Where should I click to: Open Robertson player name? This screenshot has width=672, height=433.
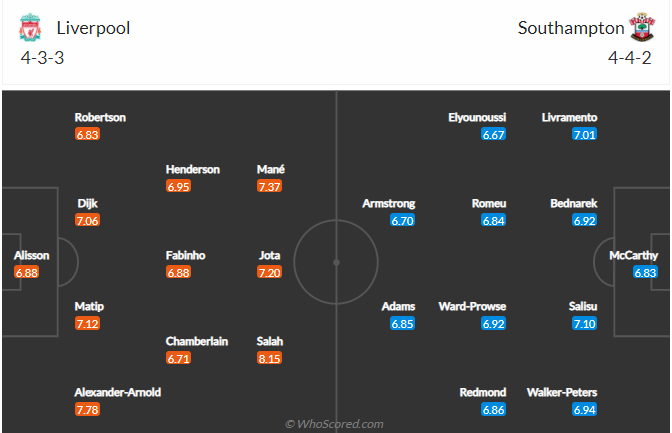pos(100,117)
